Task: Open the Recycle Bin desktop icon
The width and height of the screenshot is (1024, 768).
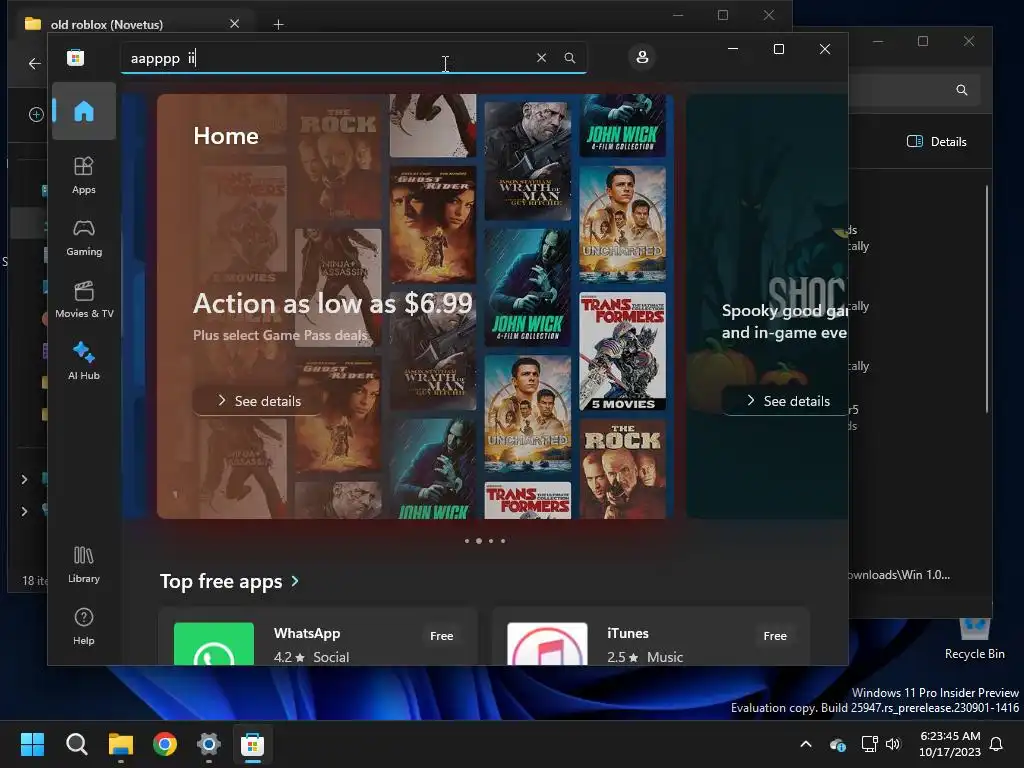Action: pyautogui.click(x=974, y=640)
